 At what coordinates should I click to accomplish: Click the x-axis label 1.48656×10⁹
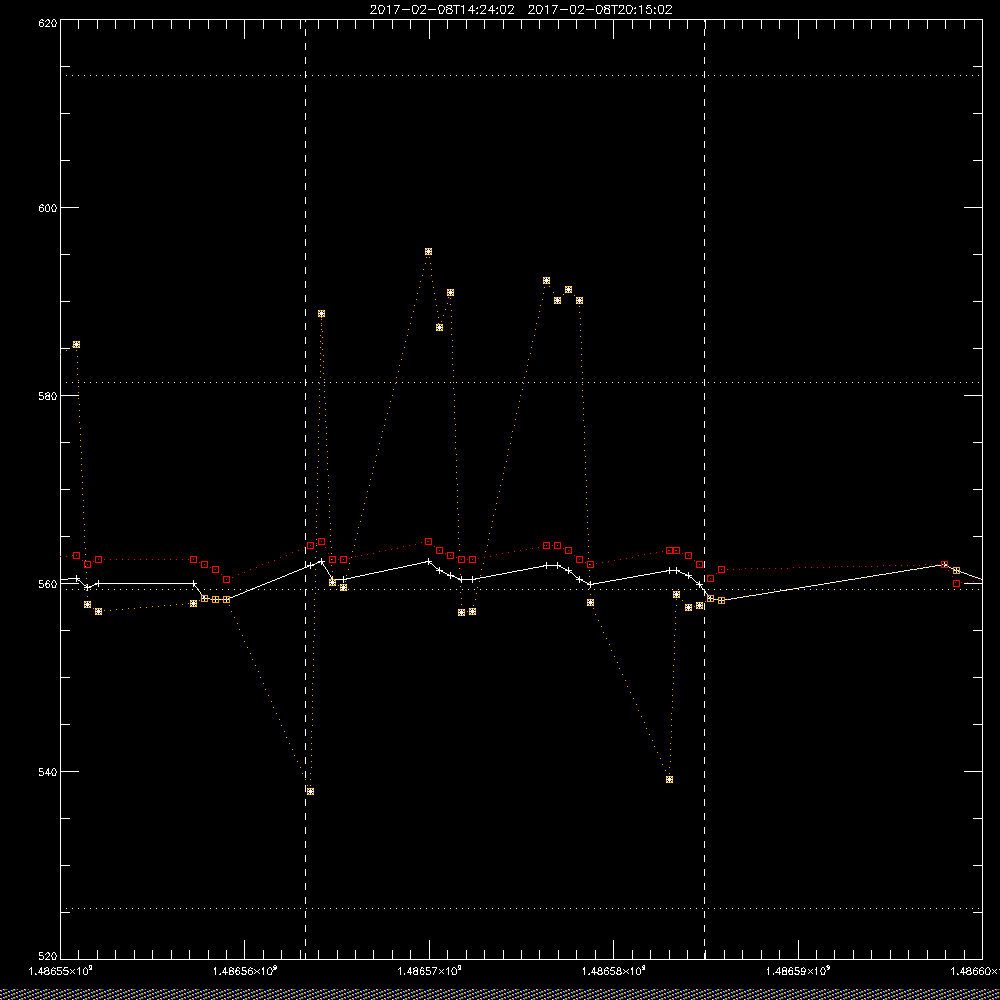coord(245,971)
